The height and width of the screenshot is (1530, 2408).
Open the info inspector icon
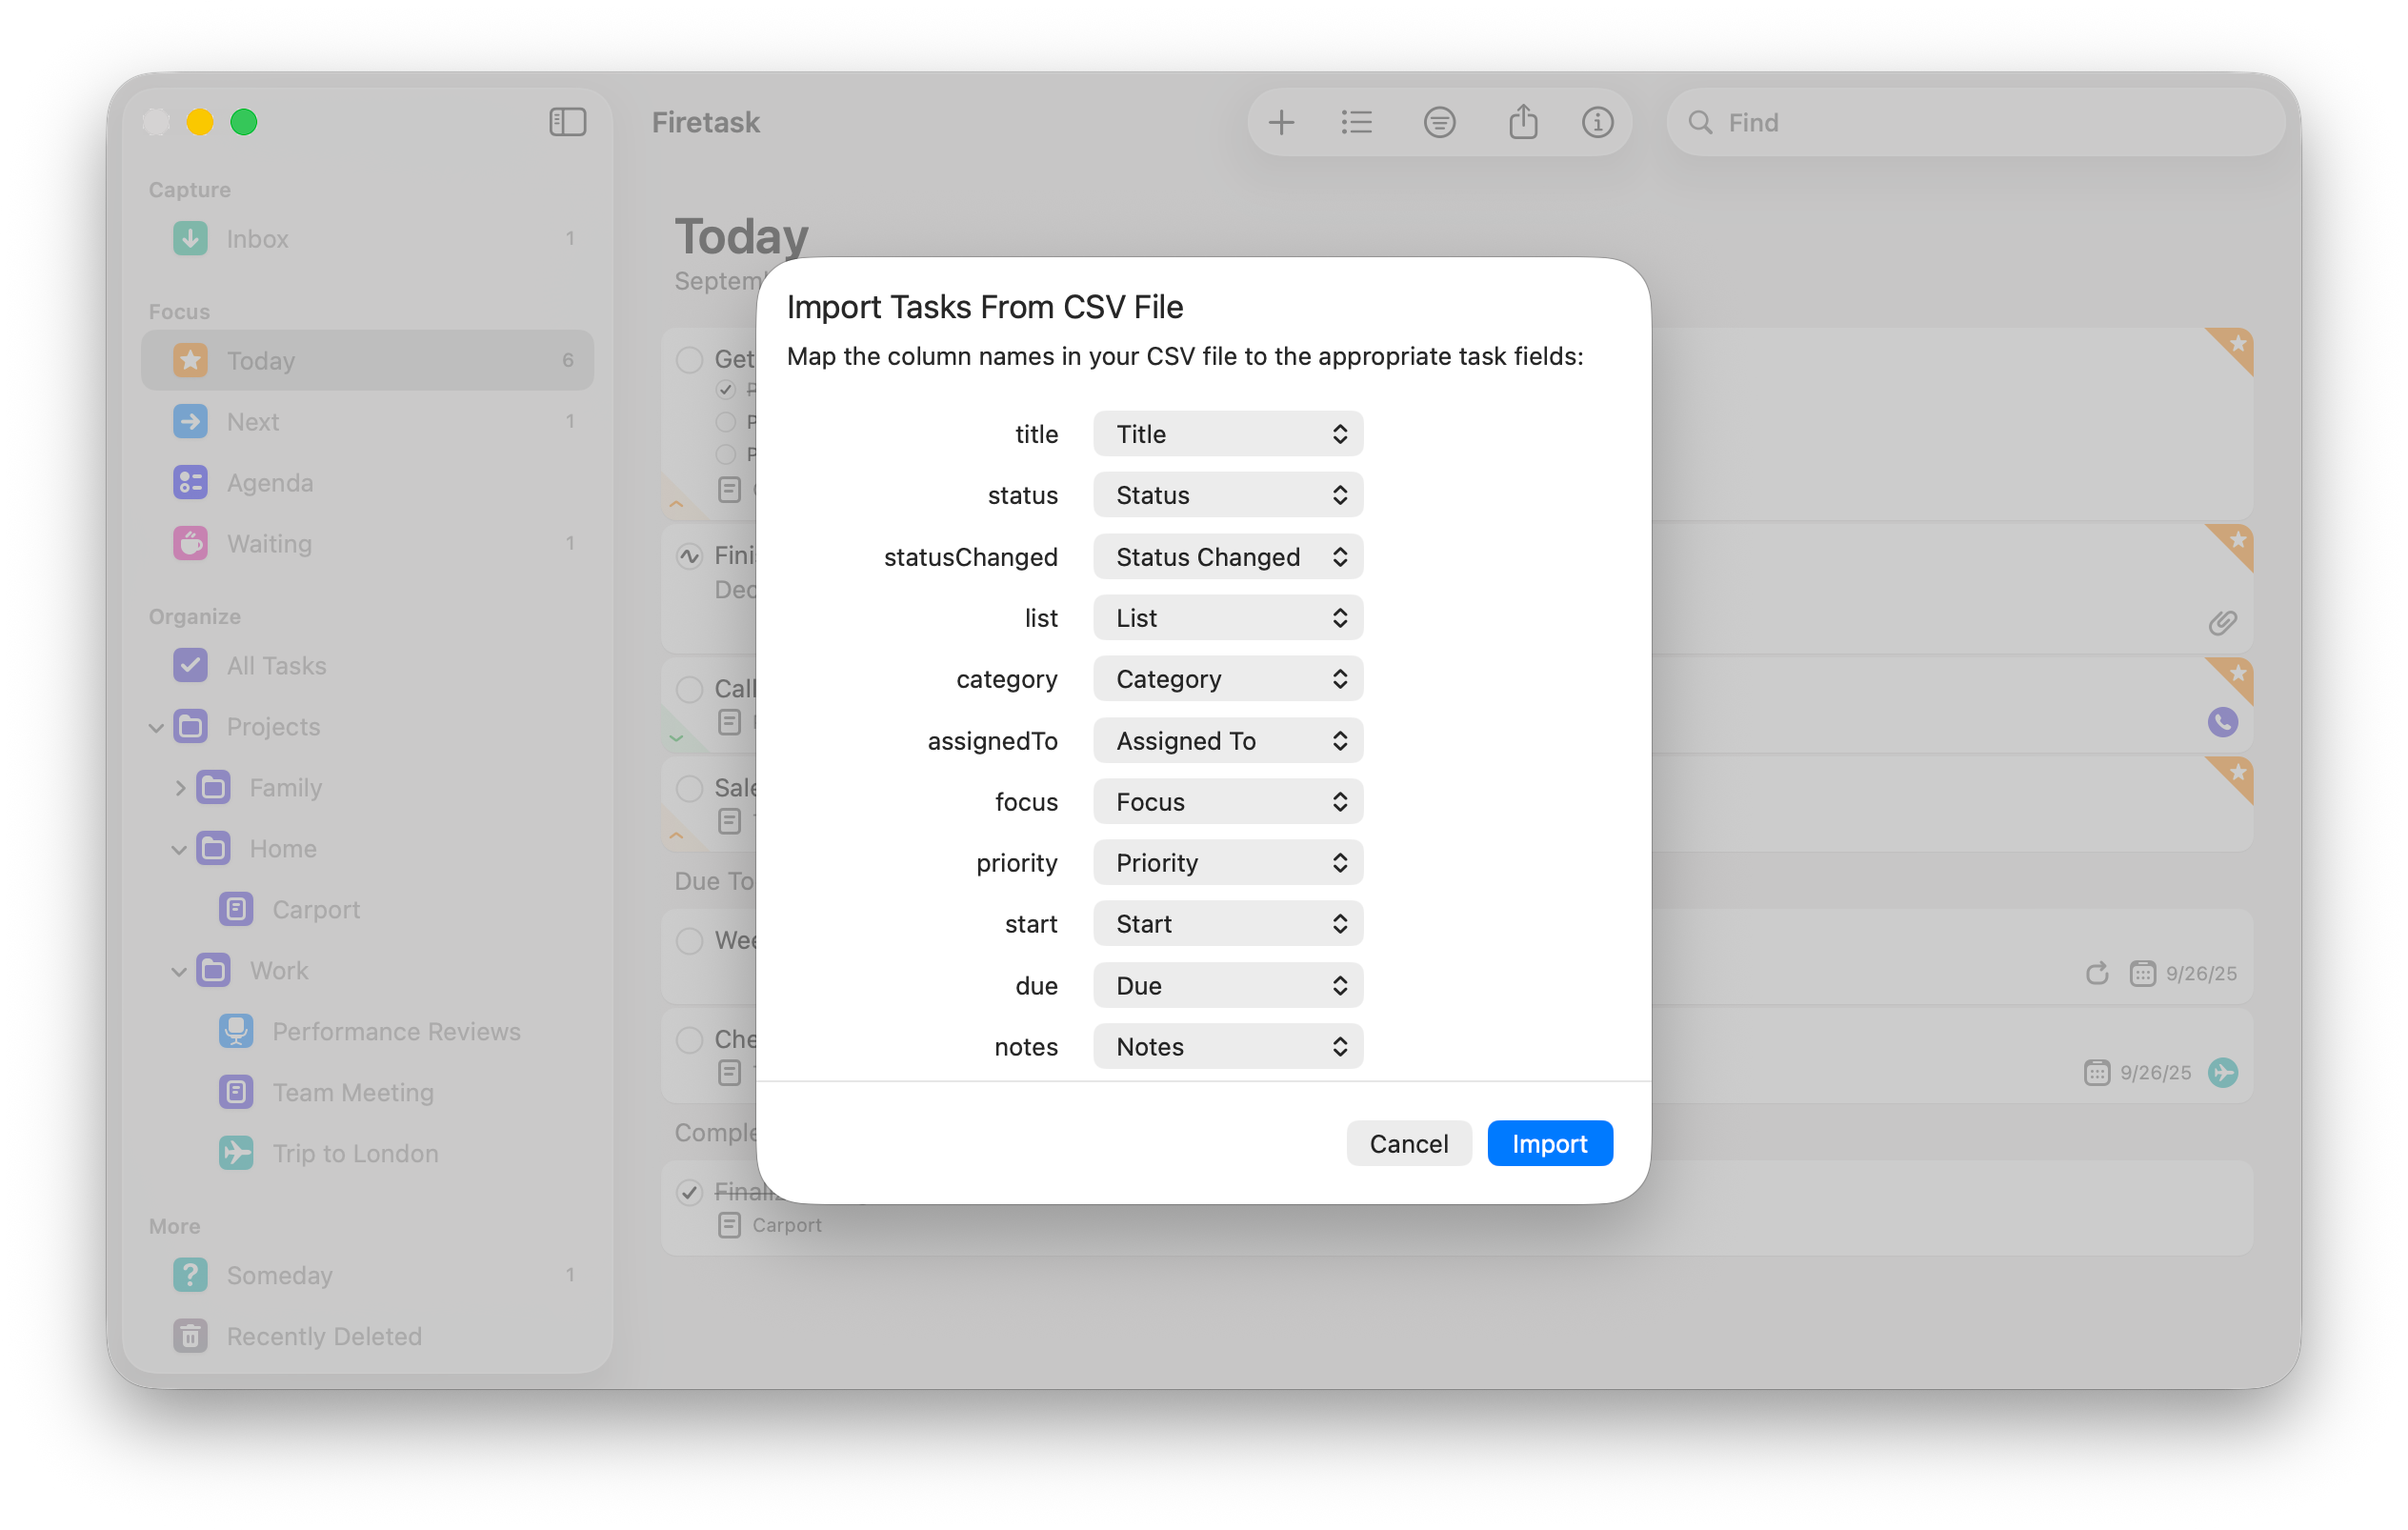click(1597, 122)
